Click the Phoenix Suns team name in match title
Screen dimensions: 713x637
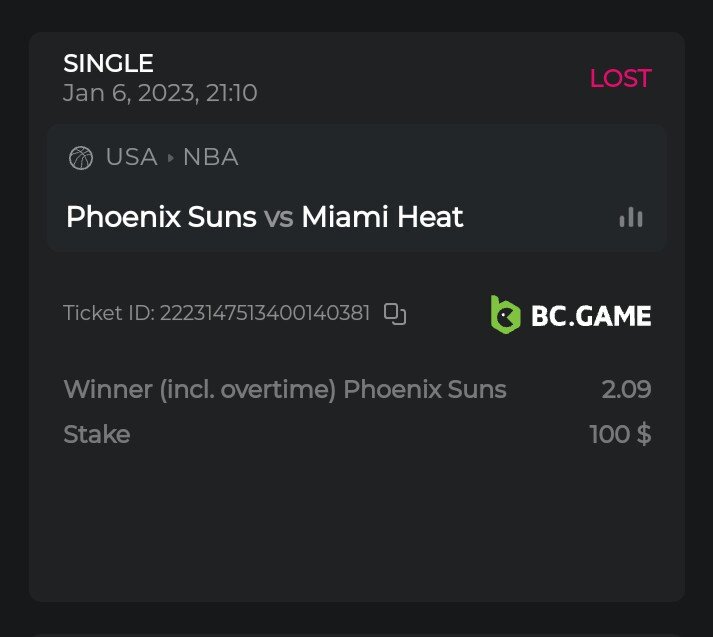point(161,217)
